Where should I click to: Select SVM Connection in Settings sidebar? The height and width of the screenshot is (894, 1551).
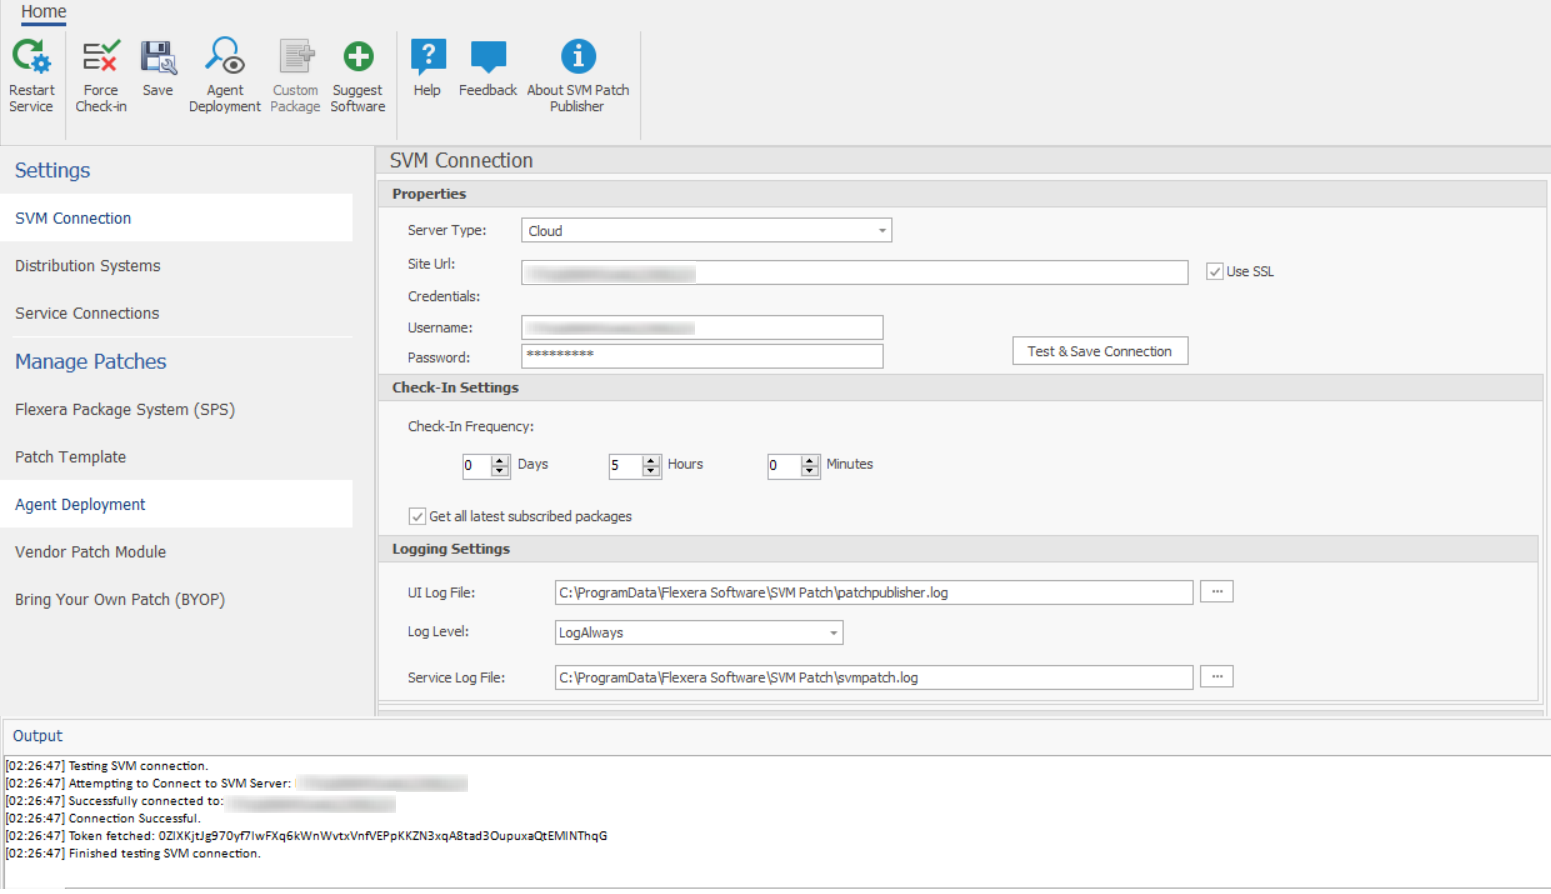pos(176,218)
